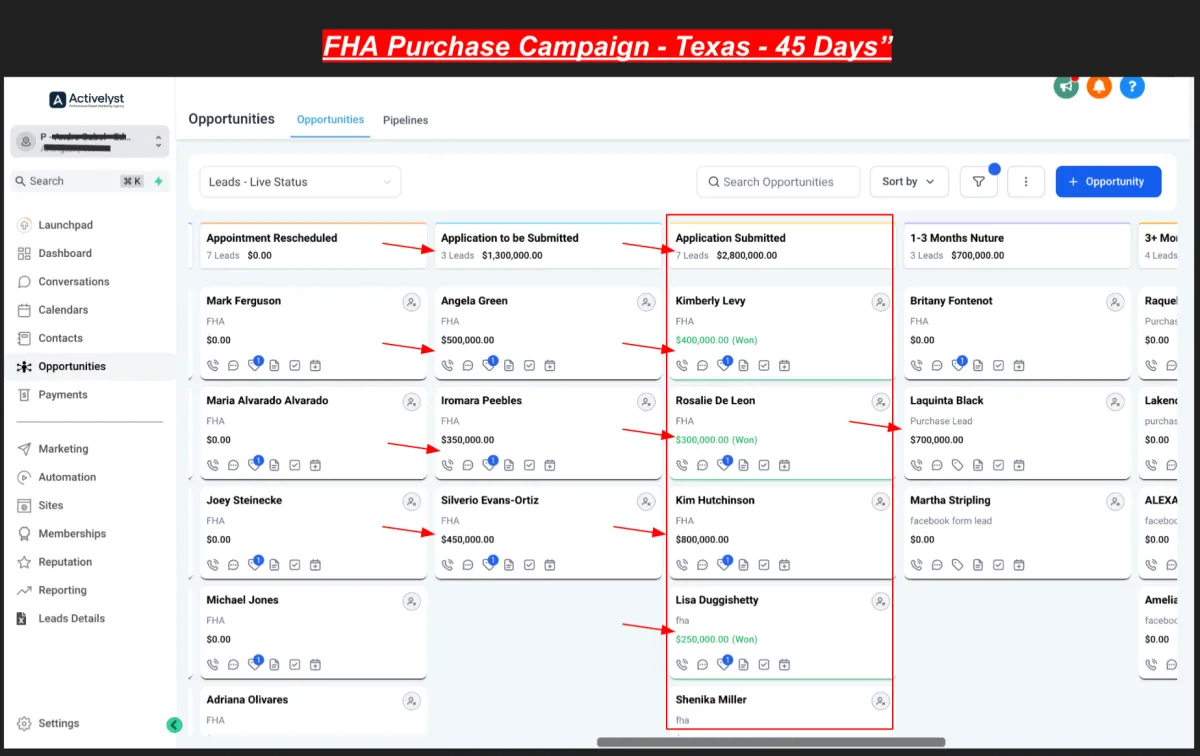Open the message icon on Kimberly Levy's card
Viewport: 1200px width, 756px height.
point(702,366)
